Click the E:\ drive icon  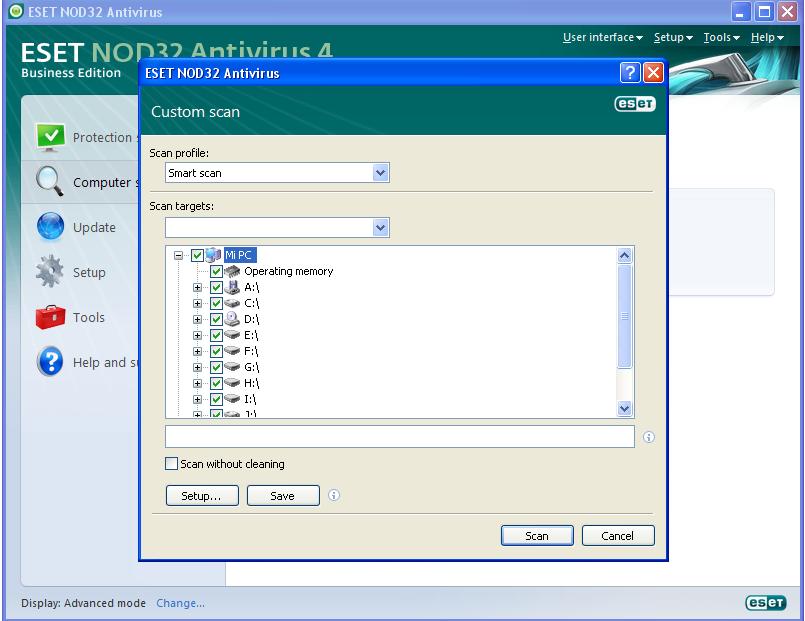[232, 335]
